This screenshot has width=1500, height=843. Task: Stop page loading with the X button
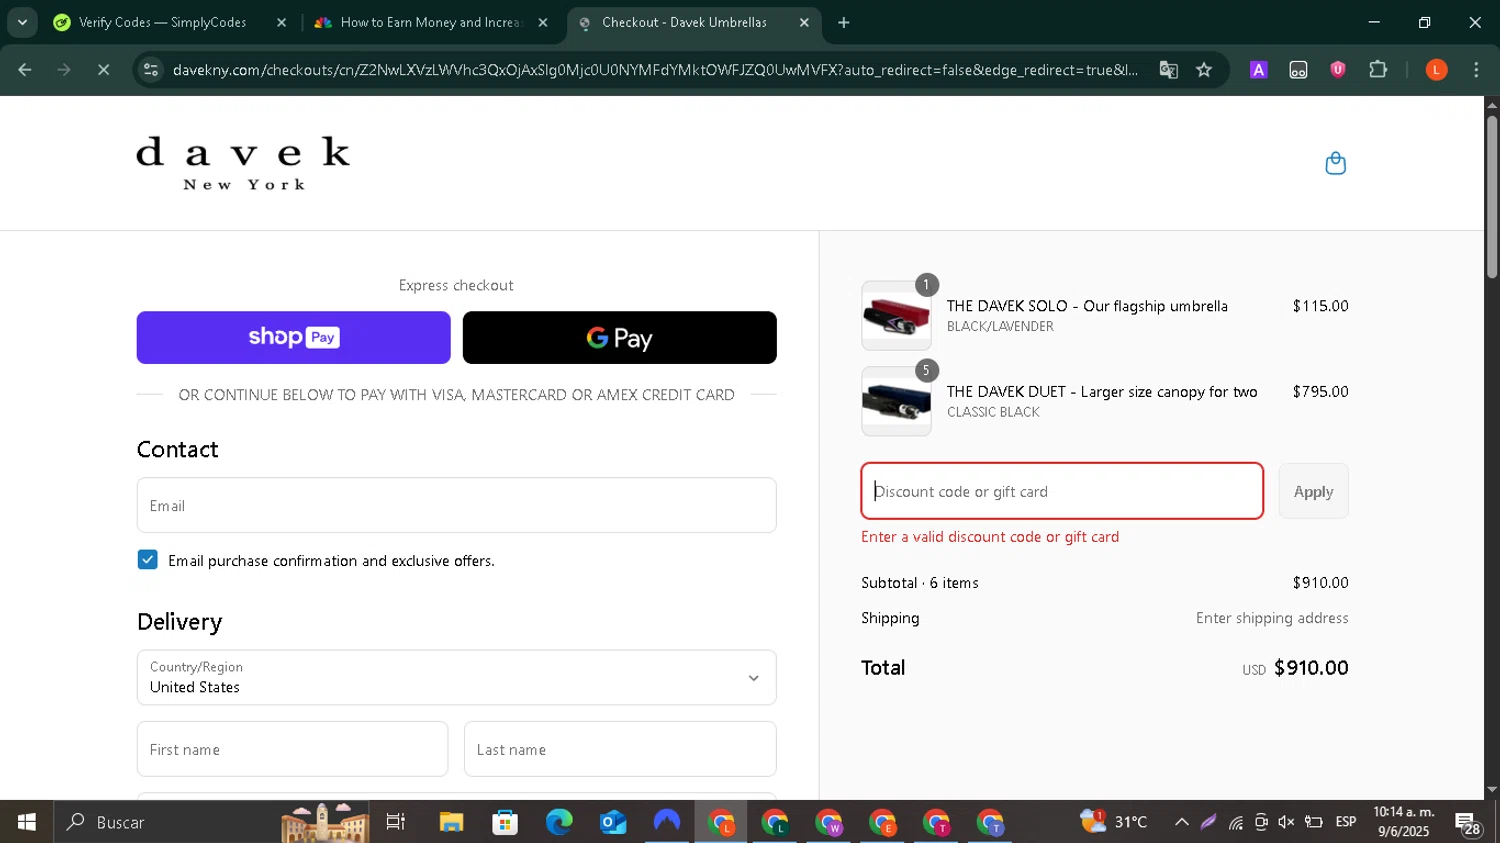[x=103, y=70]
